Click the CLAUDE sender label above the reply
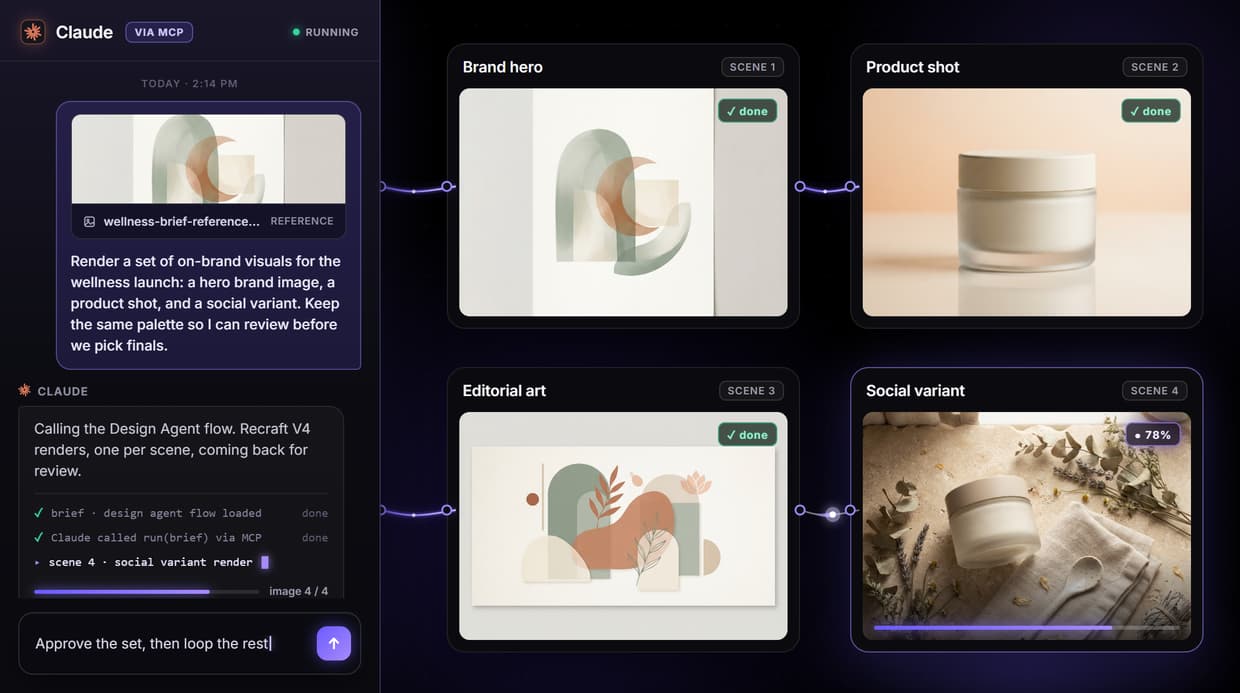This screenshot has height=693, width=1240. point(62,391)
